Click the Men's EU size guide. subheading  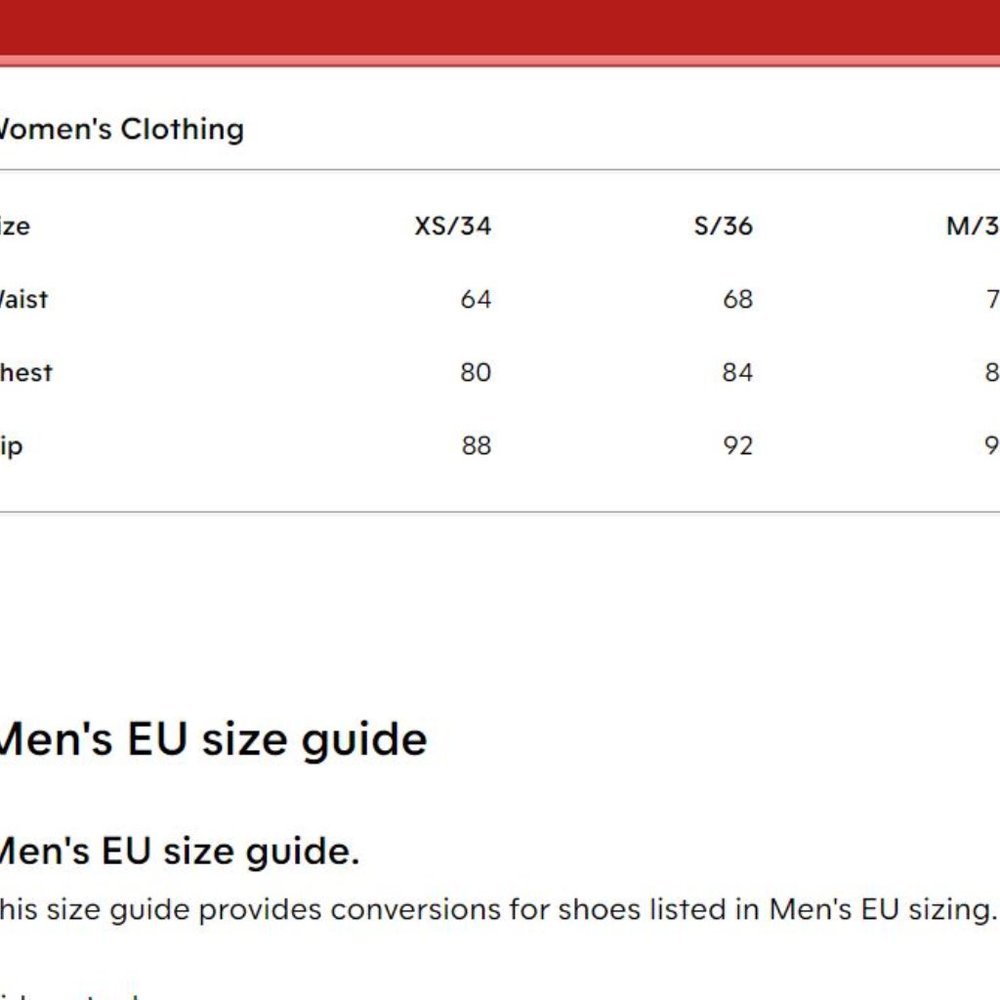[179, 851]
